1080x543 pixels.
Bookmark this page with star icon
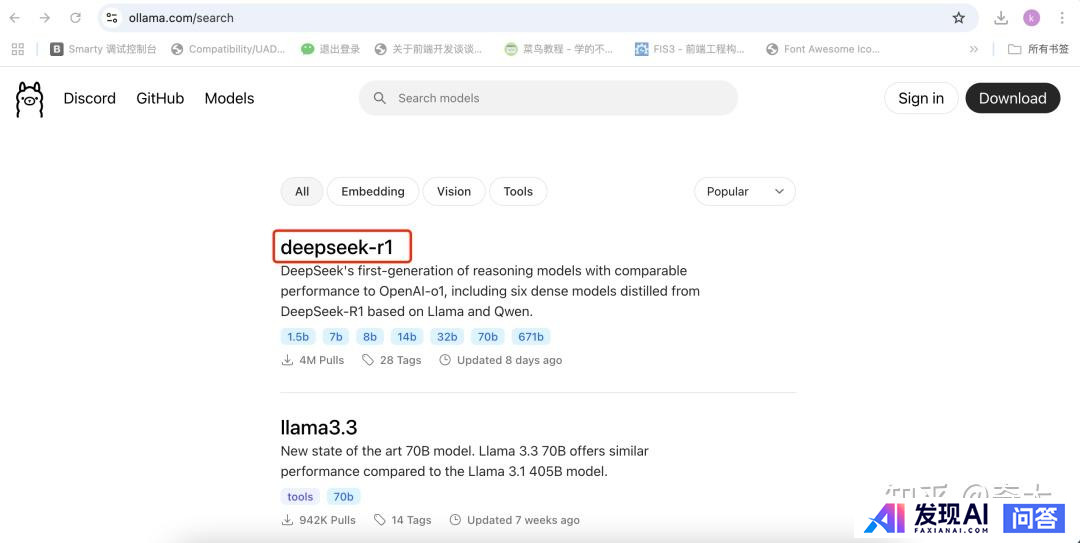959,18
